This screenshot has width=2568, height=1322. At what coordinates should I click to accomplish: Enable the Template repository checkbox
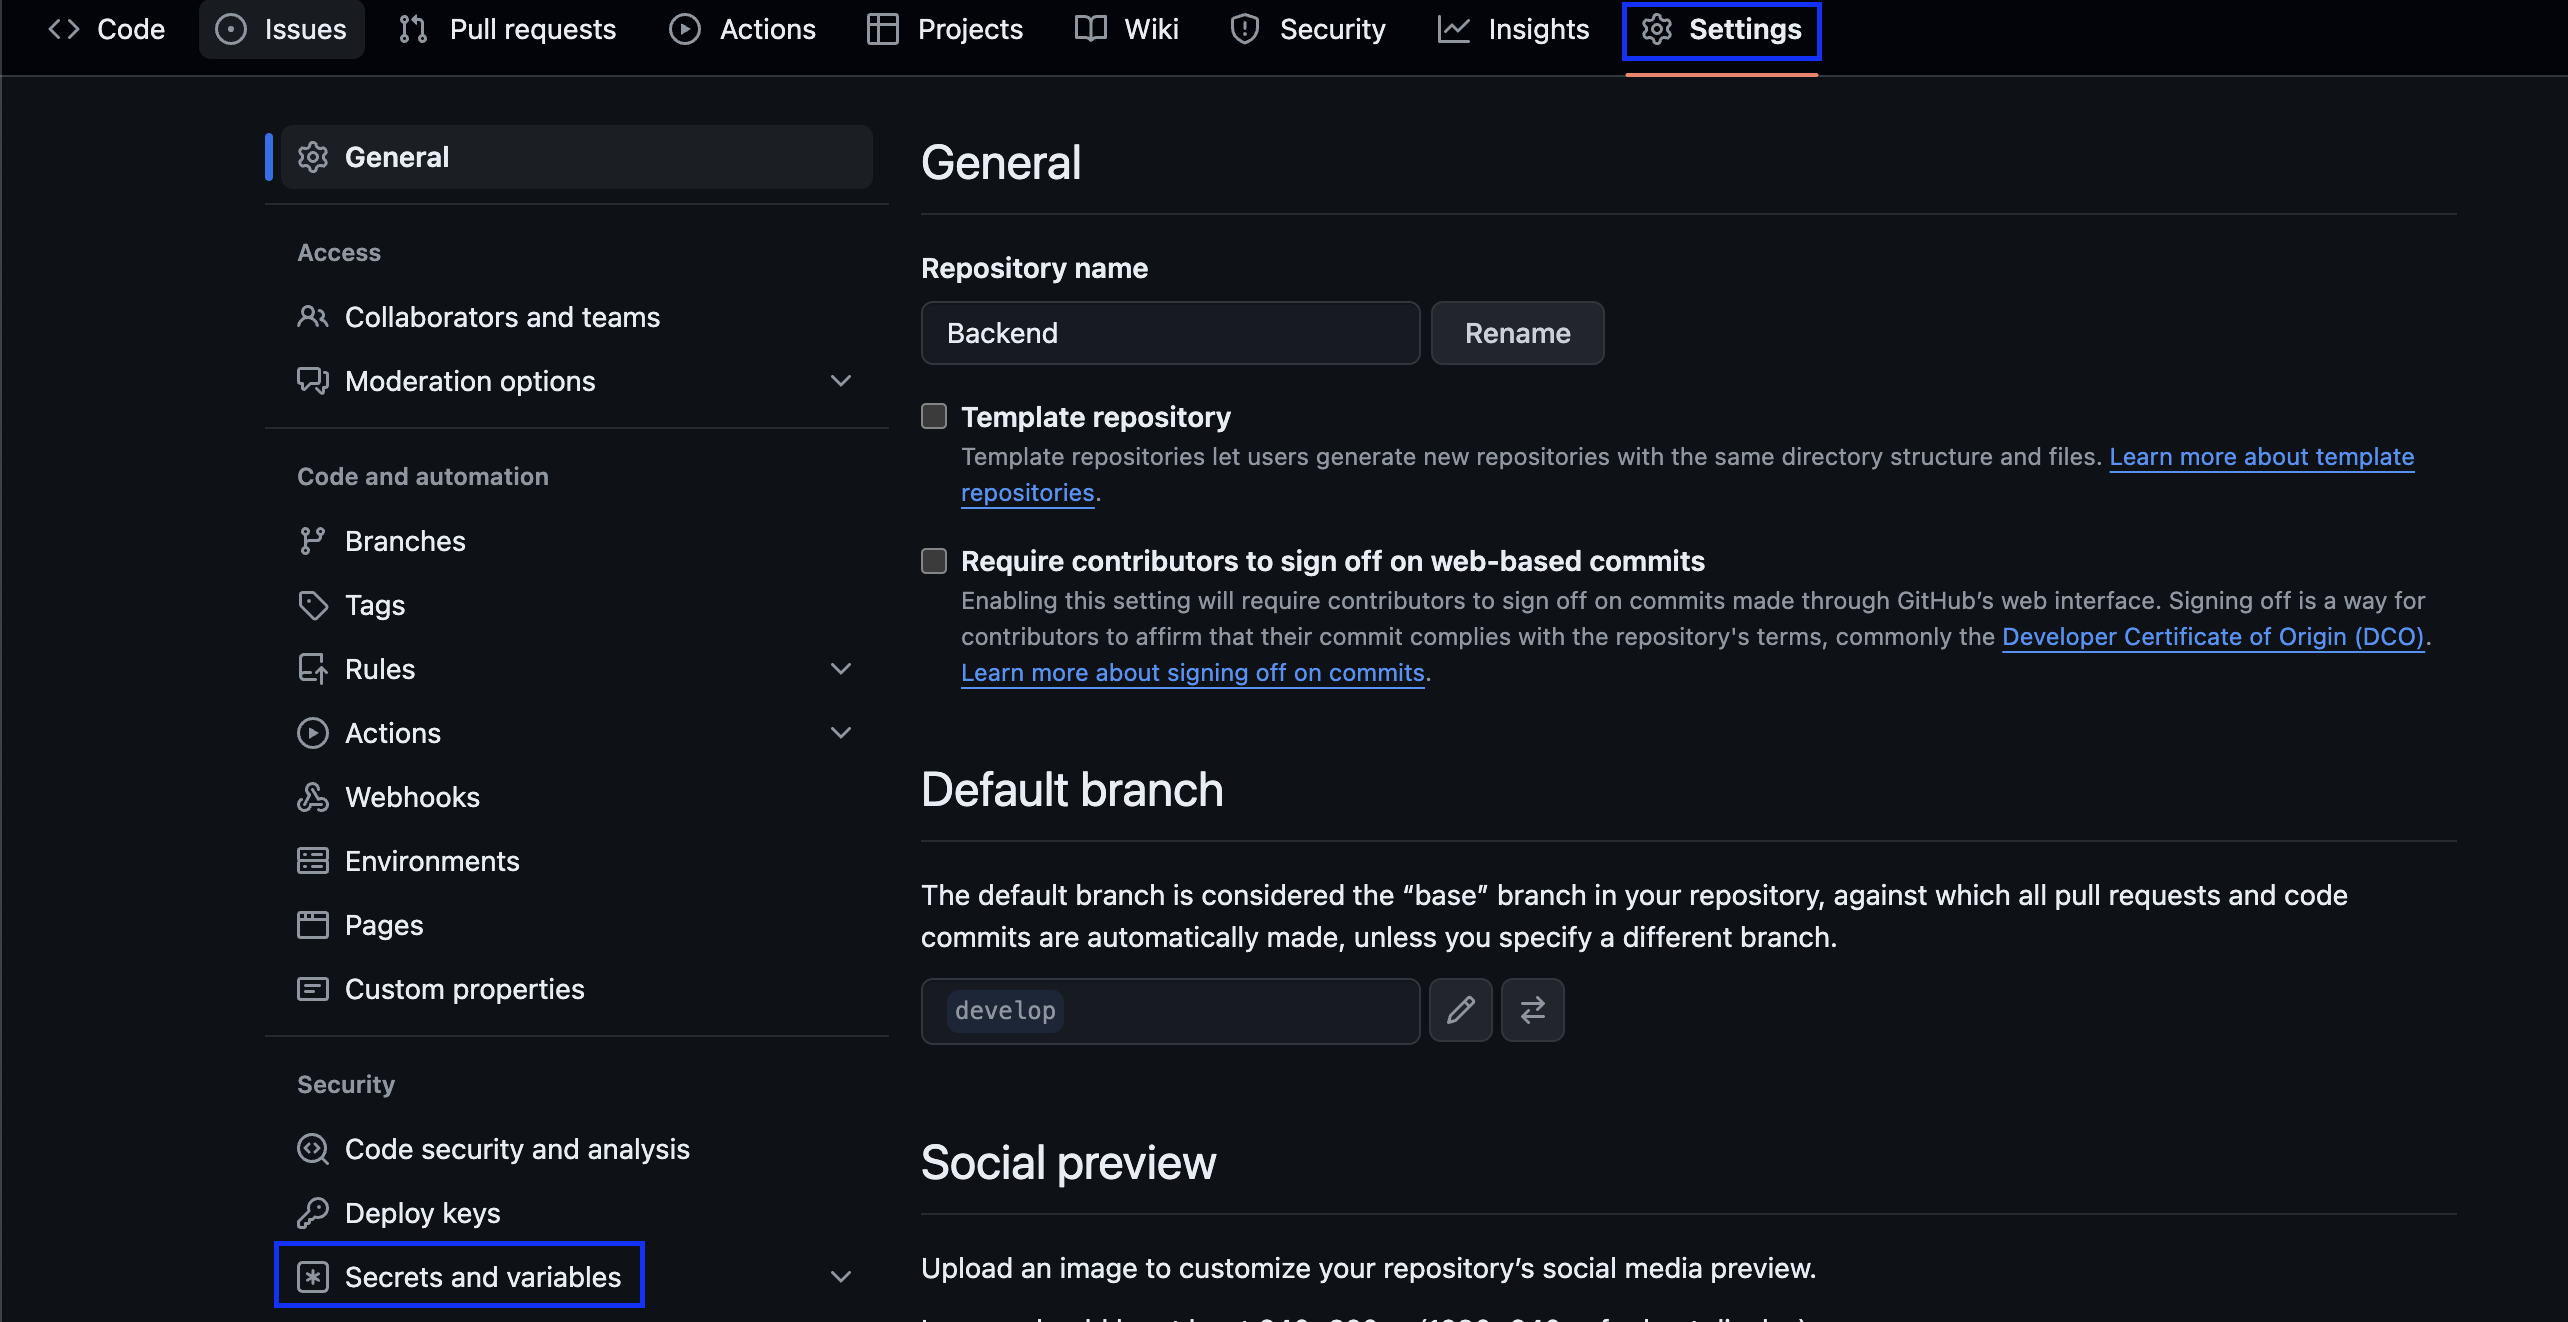pyautogui.click(x=934, y=416)
